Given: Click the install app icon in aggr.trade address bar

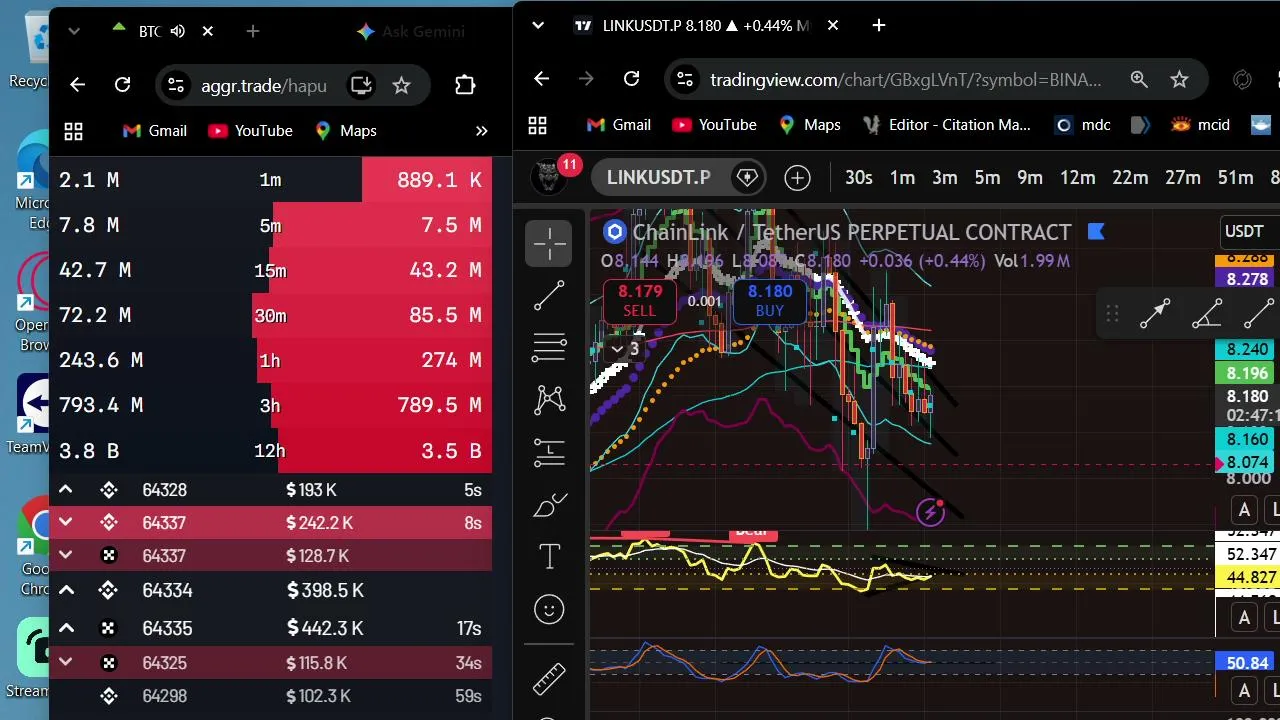Looking at the screenshot, I should (x=361, y=85).
